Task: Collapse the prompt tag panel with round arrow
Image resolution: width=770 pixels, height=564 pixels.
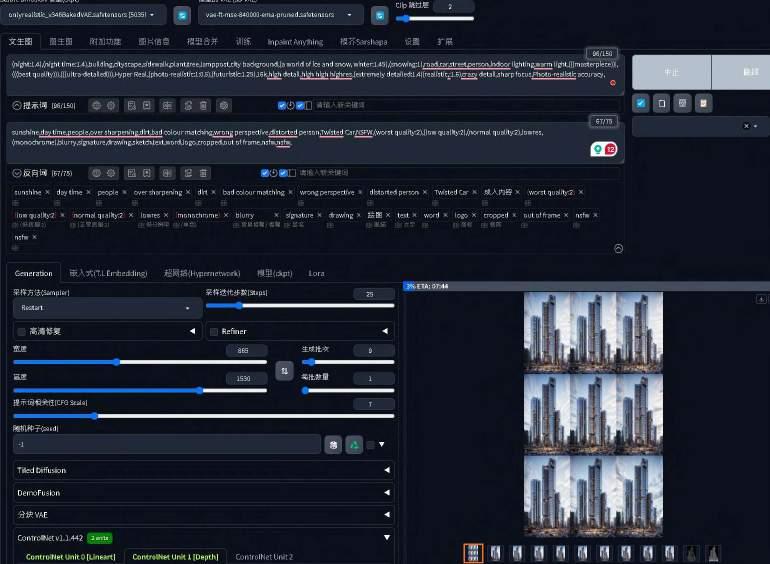Action: 618,249
